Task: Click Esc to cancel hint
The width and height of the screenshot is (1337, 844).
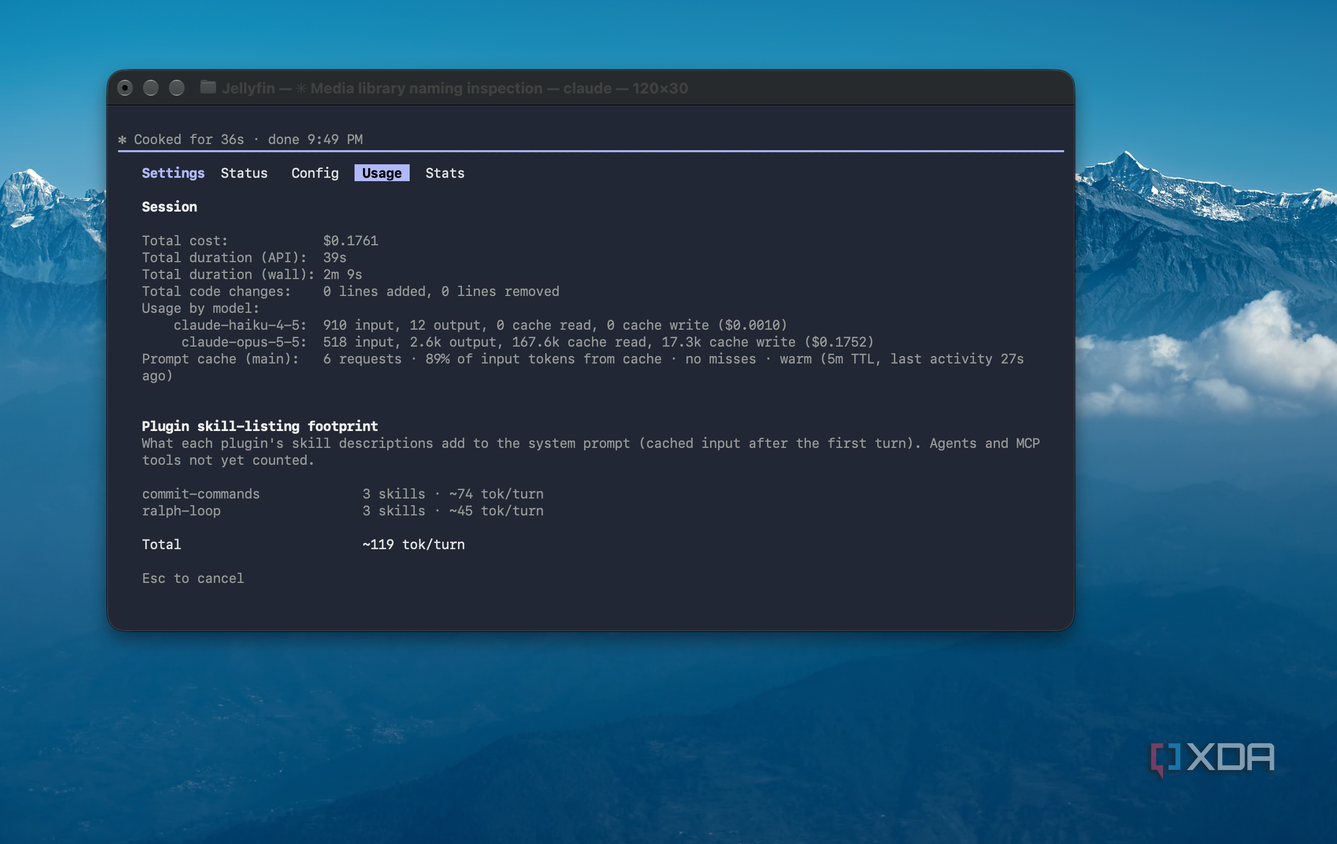Action: pyautogui.click(x=193, y=578)
